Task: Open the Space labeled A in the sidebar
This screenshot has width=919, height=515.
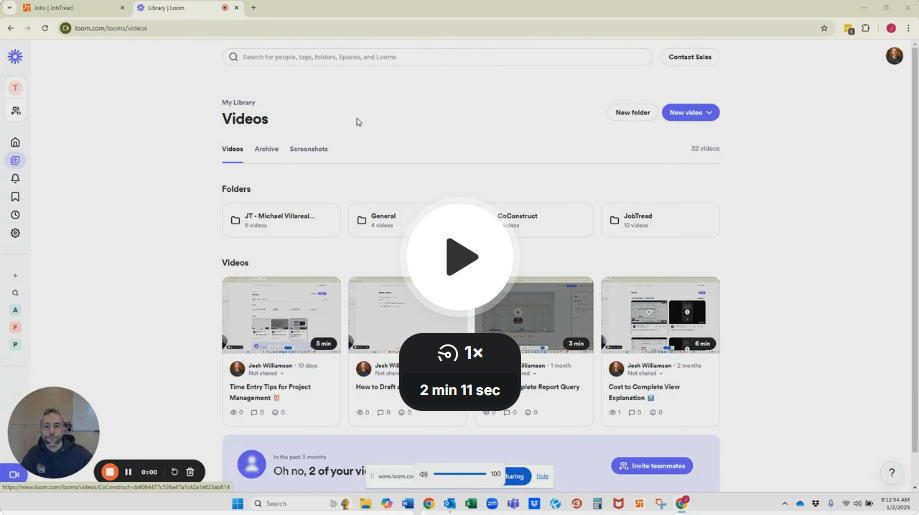Action: pyautogui.click(x=15, y=310)
